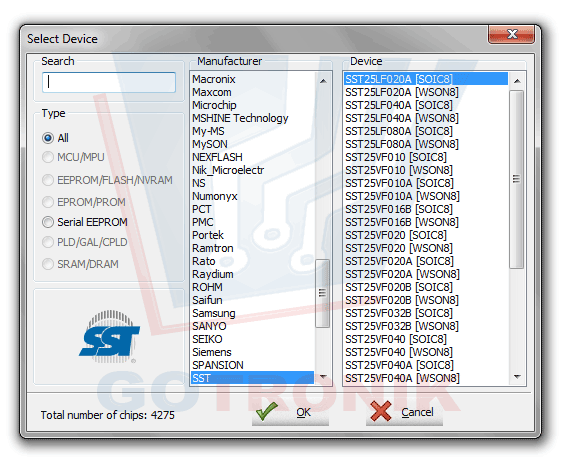Viewport: 572px width, 464px height.
Task: Dismiss dialog with the Cancel button
Action: 404,412
